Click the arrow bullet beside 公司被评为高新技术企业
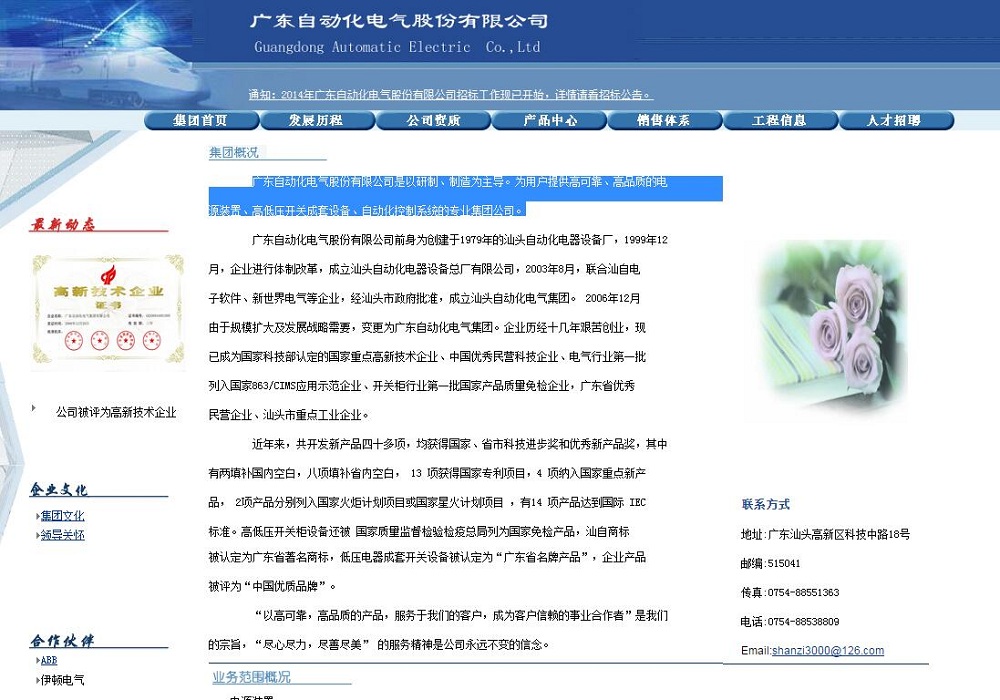Image resolution: width=1000 pixels, height=700 pixels. click(34, 408)
